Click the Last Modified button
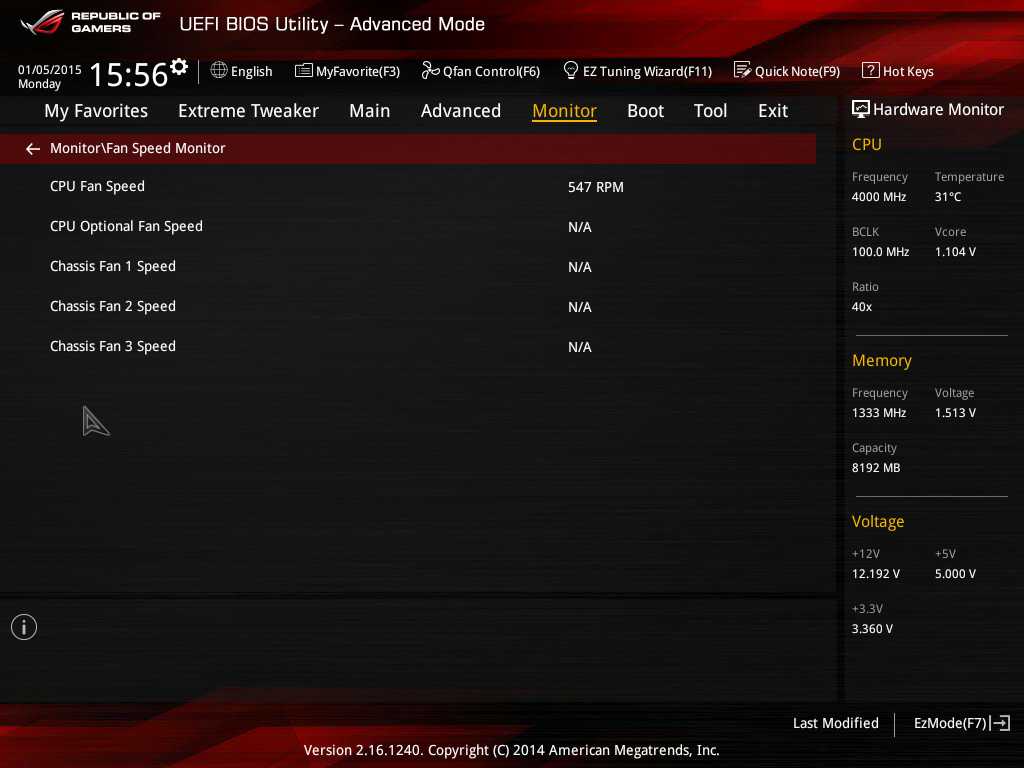The height and width of the screenshot is (768, 1024). [835, 723]
